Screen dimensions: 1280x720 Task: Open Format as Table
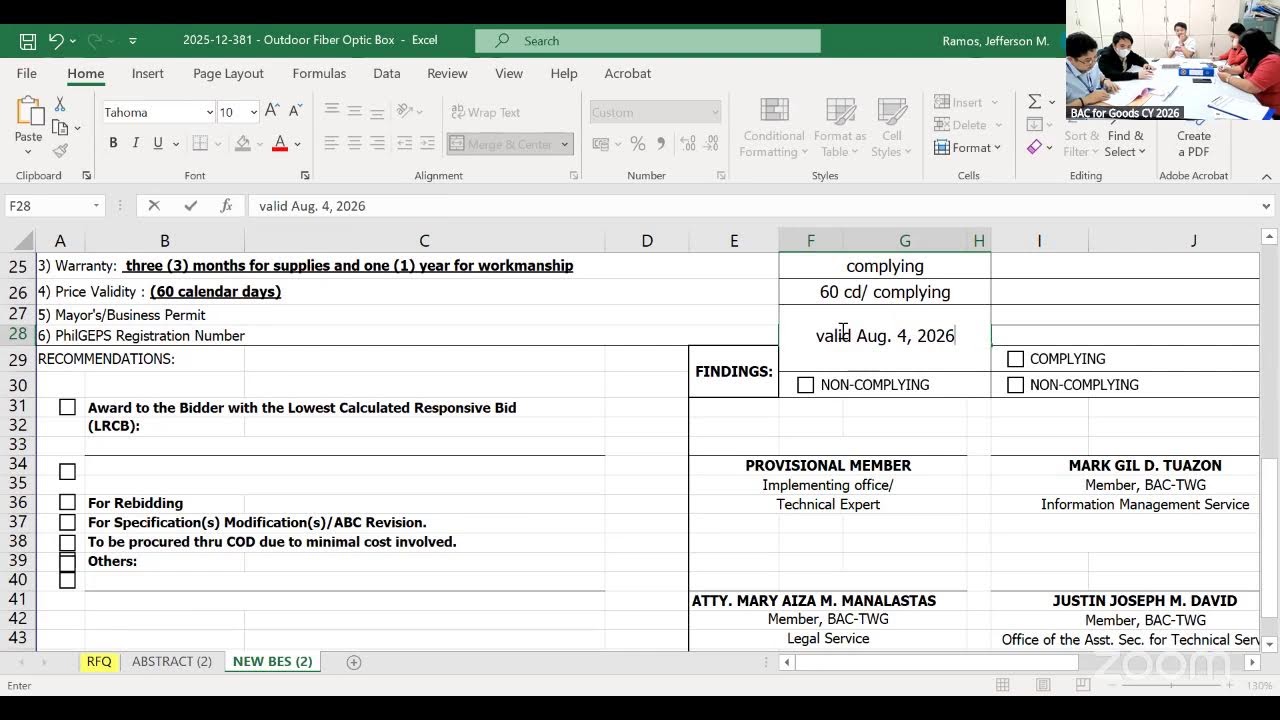pos(839,128)
